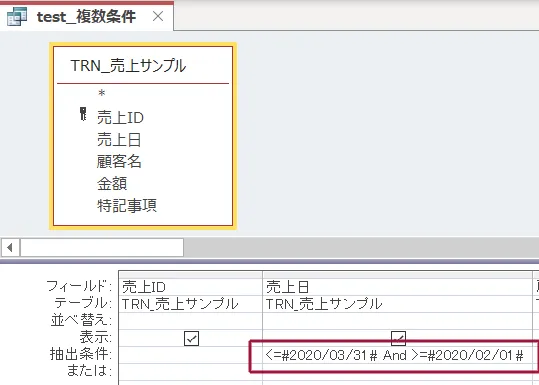Select 顧客名 in the table field list
The height and width of the screenshot is (385, 539).
pos(119,162)
